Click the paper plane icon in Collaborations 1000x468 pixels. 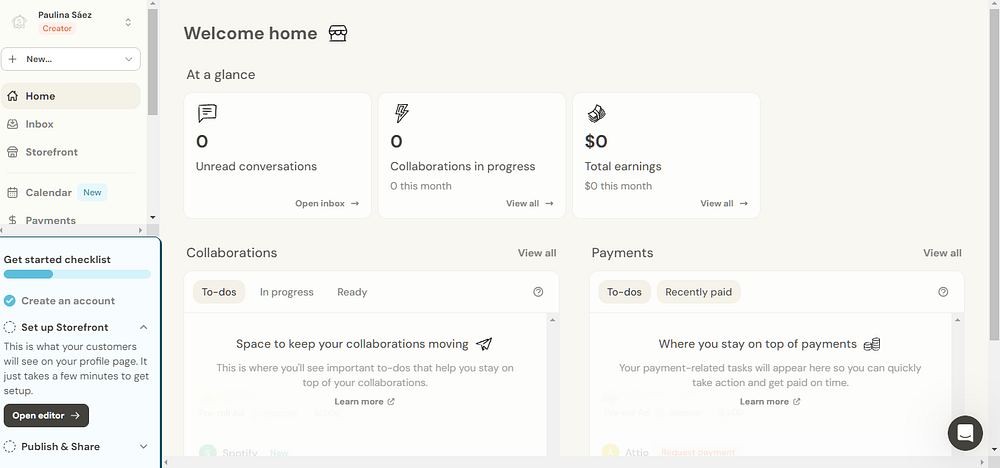coord(484,344)
